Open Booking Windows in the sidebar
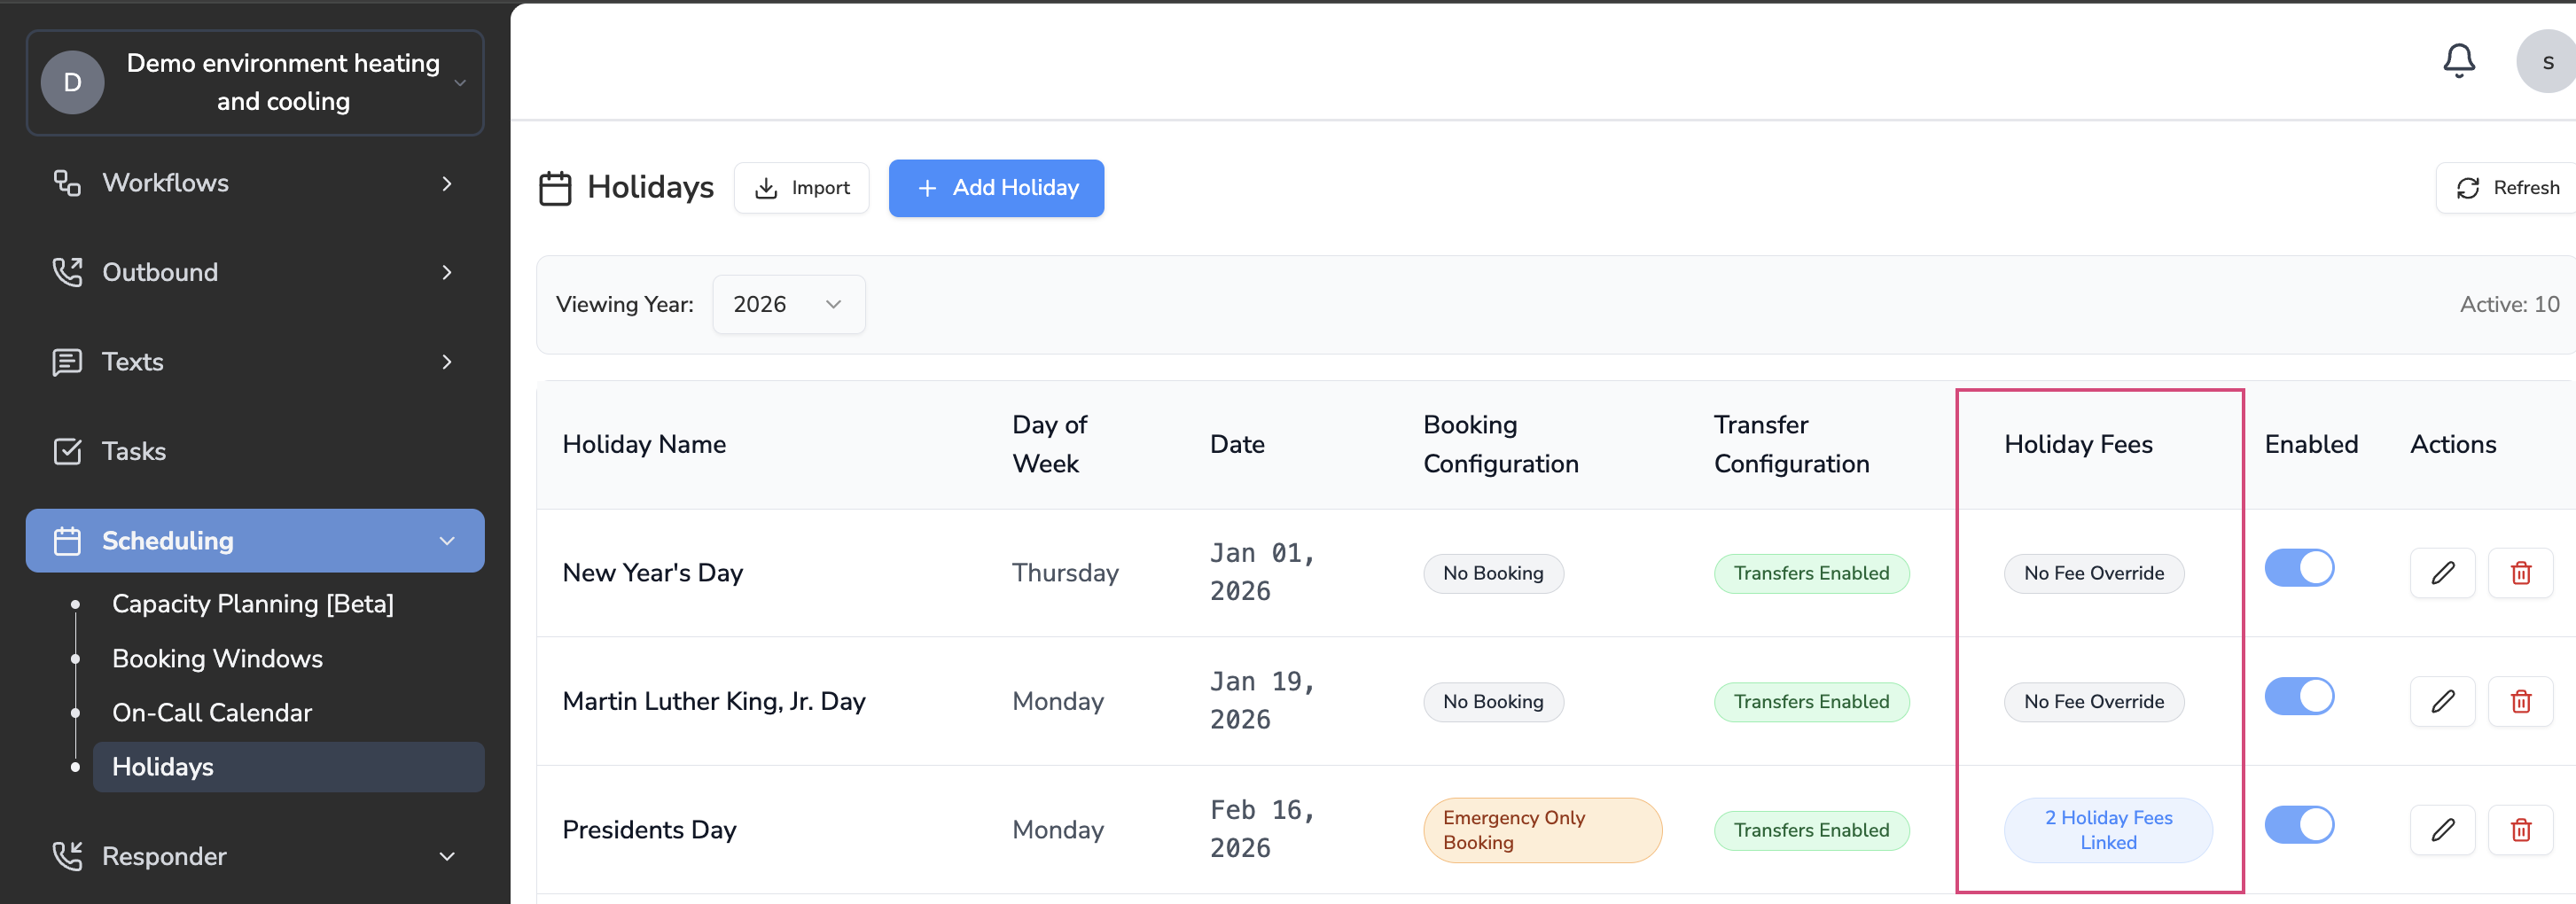This screenshot has width=2576, height=904. click(x=217, y=658)
